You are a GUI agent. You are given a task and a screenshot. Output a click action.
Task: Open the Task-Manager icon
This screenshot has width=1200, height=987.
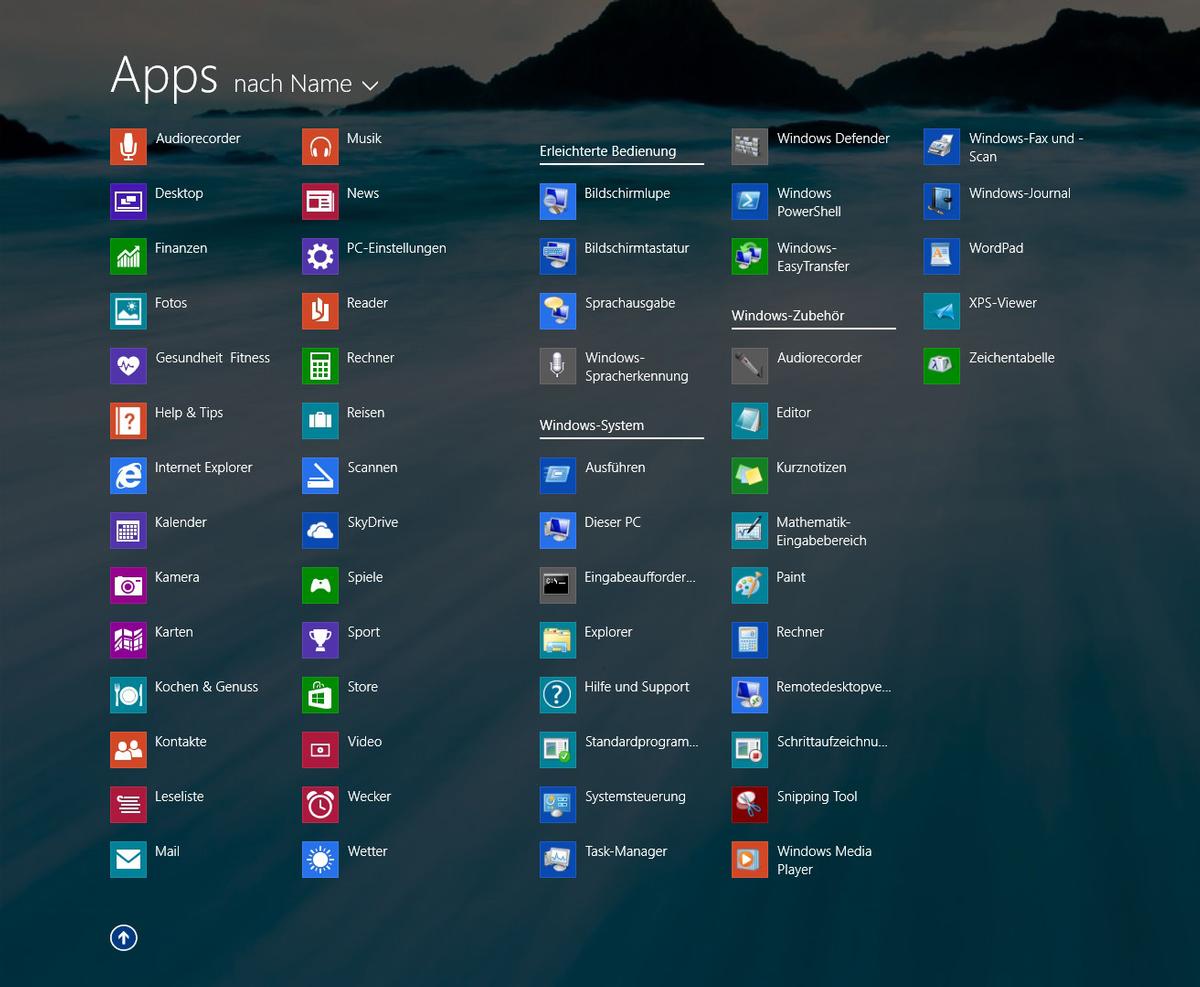tap(558, 862)
